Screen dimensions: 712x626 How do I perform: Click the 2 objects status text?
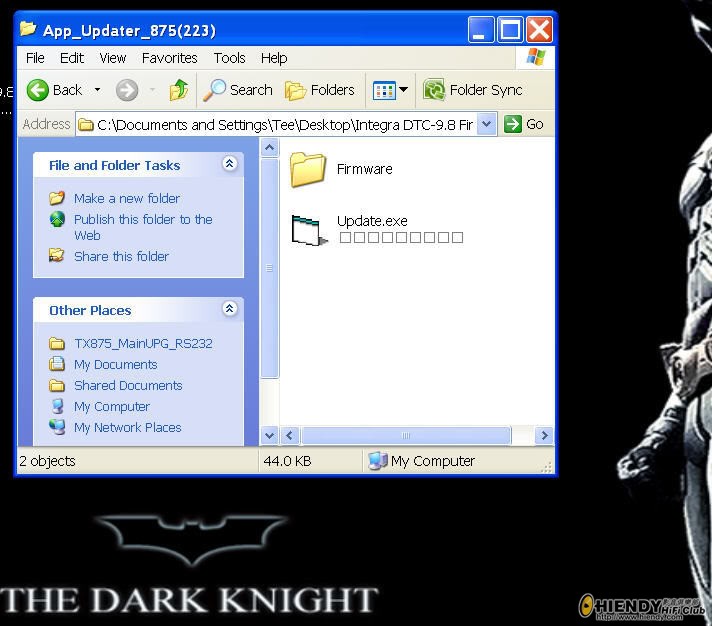47,461
